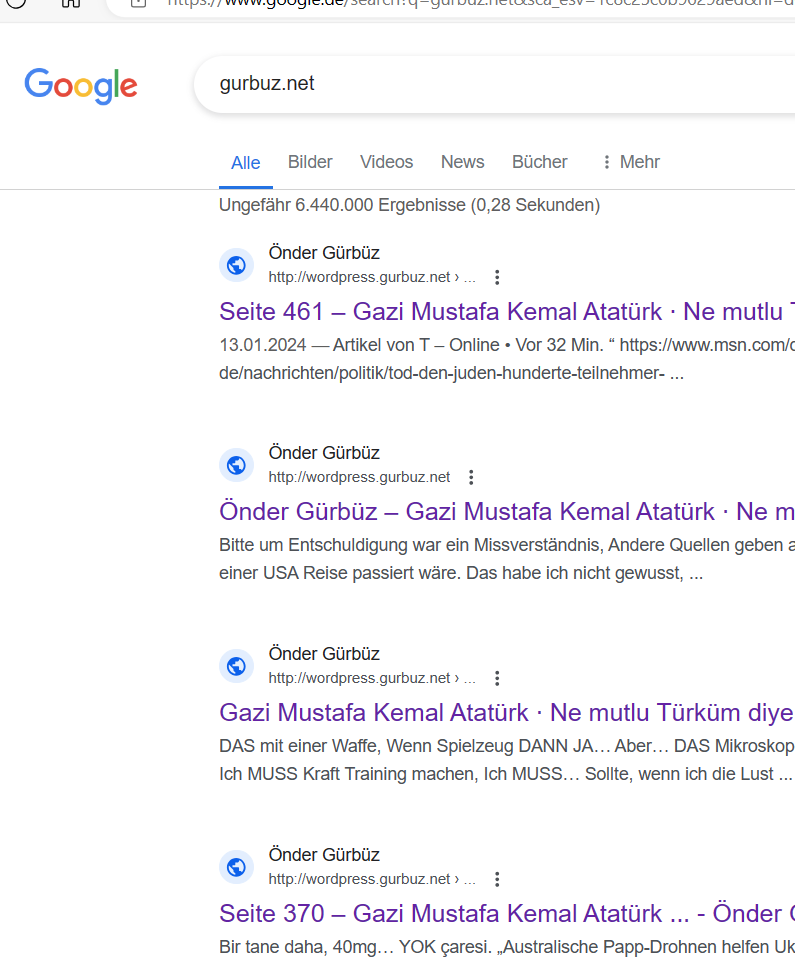The height and width of the screenshot is (961, 795).
Task: Click the browser address bar URL
Action: [480, 3]
